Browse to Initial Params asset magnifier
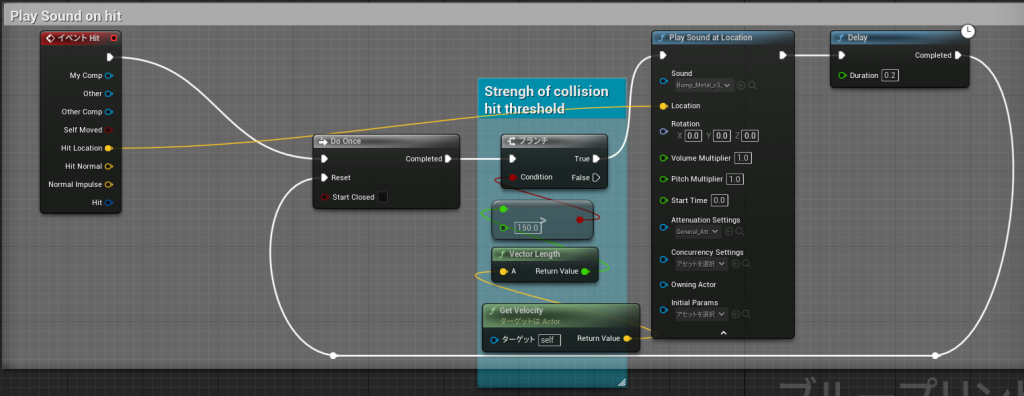The width and height of the screenshot is (1024, 396). click(746, 314)
